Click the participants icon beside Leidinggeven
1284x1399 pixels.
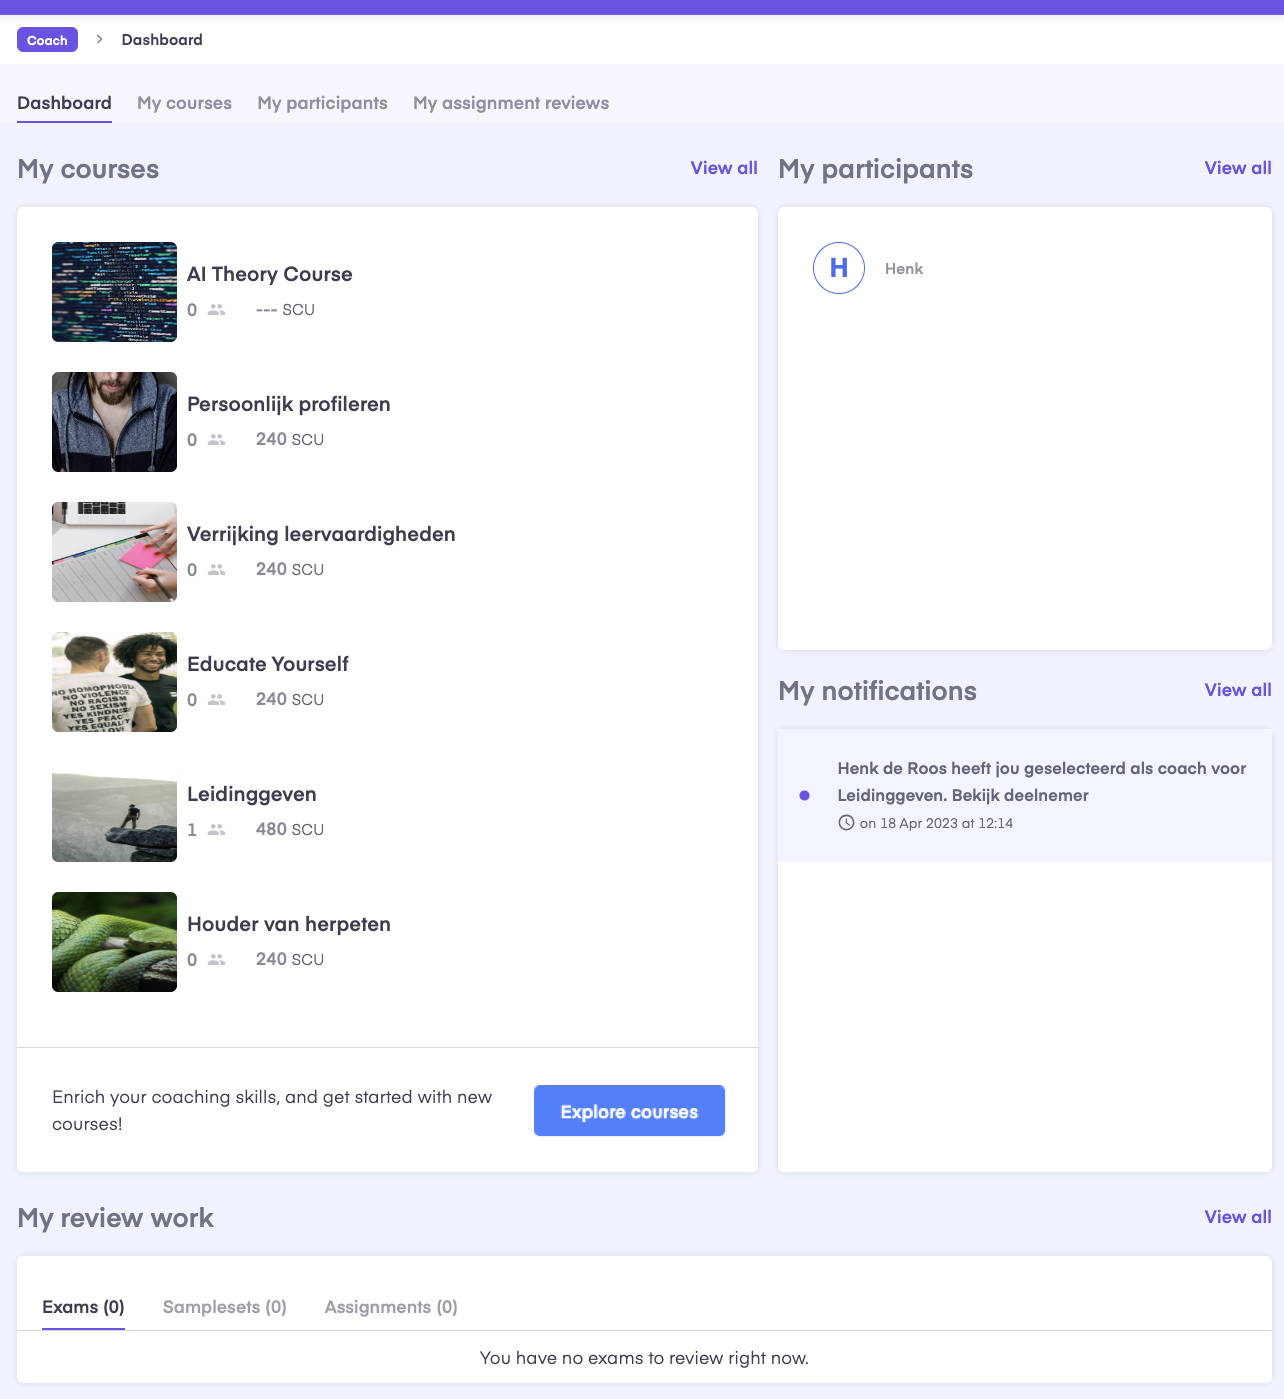click(215, 829)
